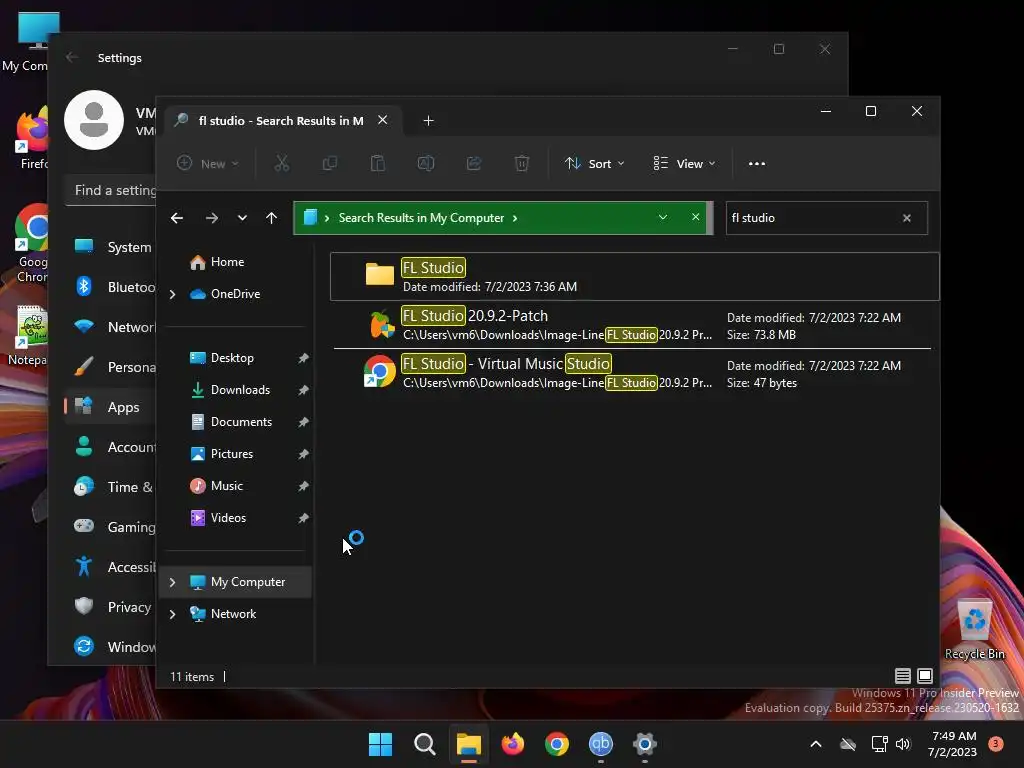Click the Chrome shortcut icon in results
The height and width of the screenshot is (768, 1024).
(379, 372)
